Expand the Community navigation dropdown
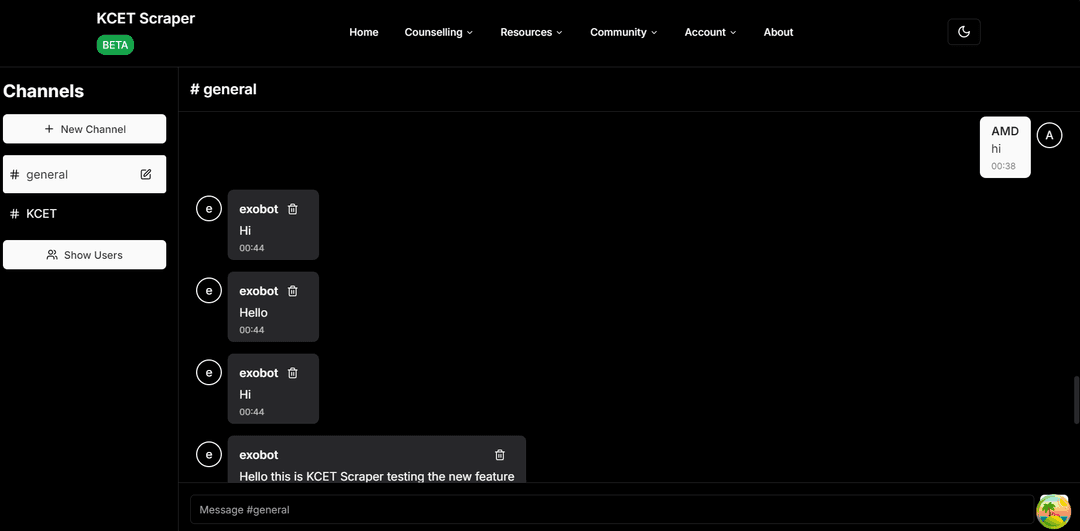Screen dimensions: 1080x531 tap(623, 32)
